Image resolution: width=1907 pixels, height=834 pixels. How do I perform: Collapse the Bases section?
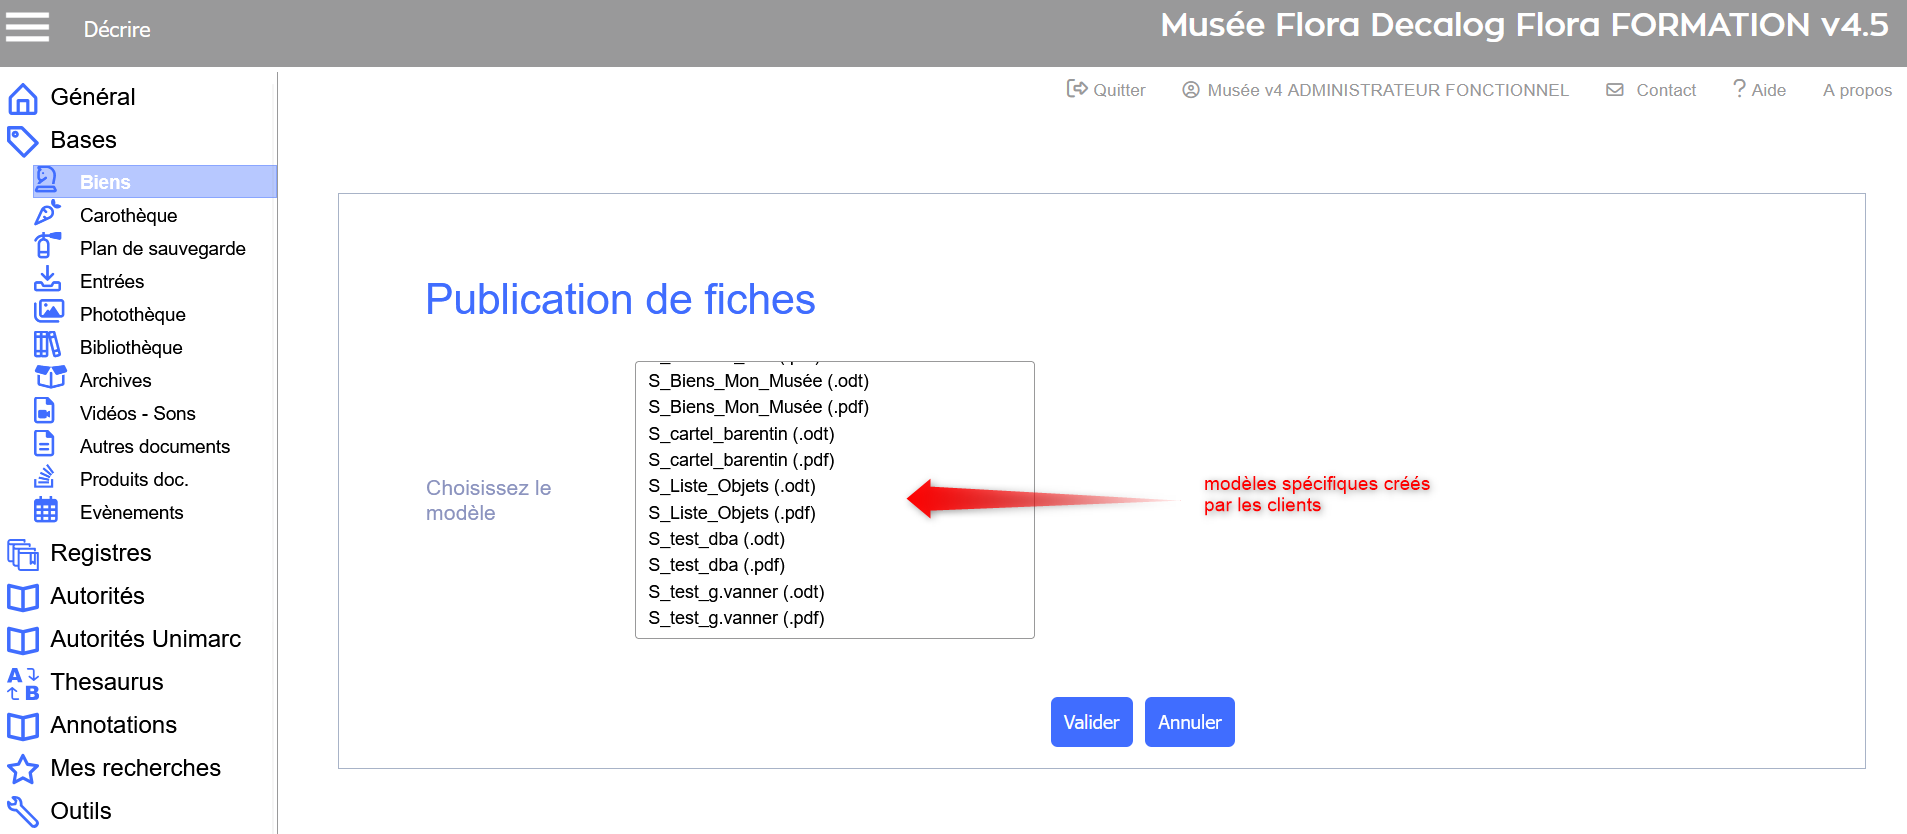click(83, 140)
